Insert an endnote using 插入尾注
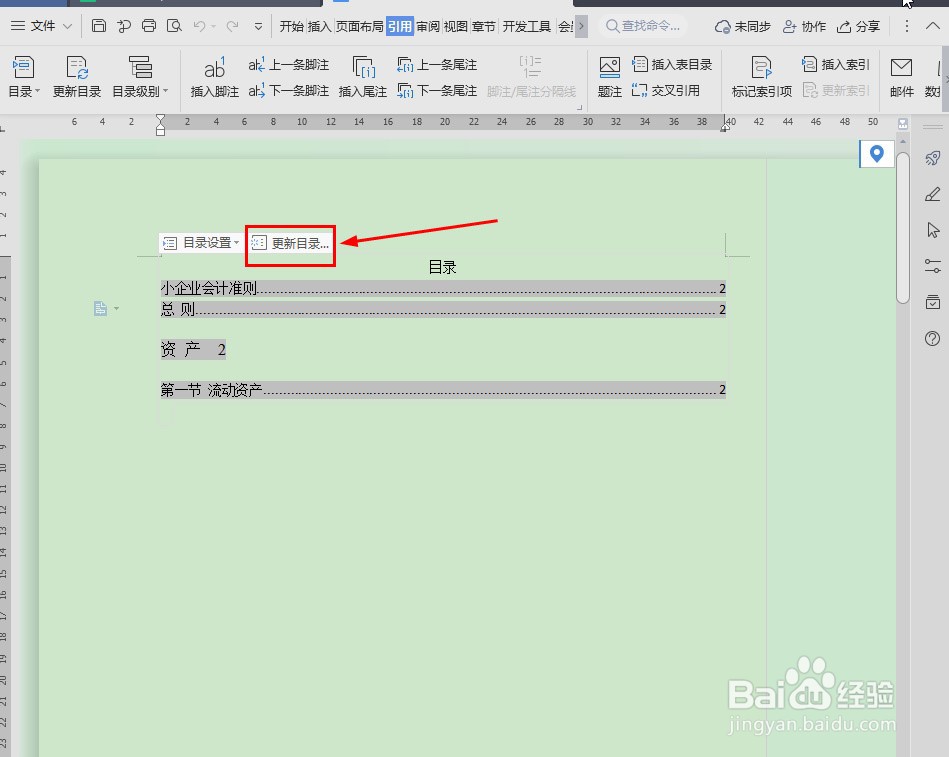The image size is (949, 757). click(362, 90)
